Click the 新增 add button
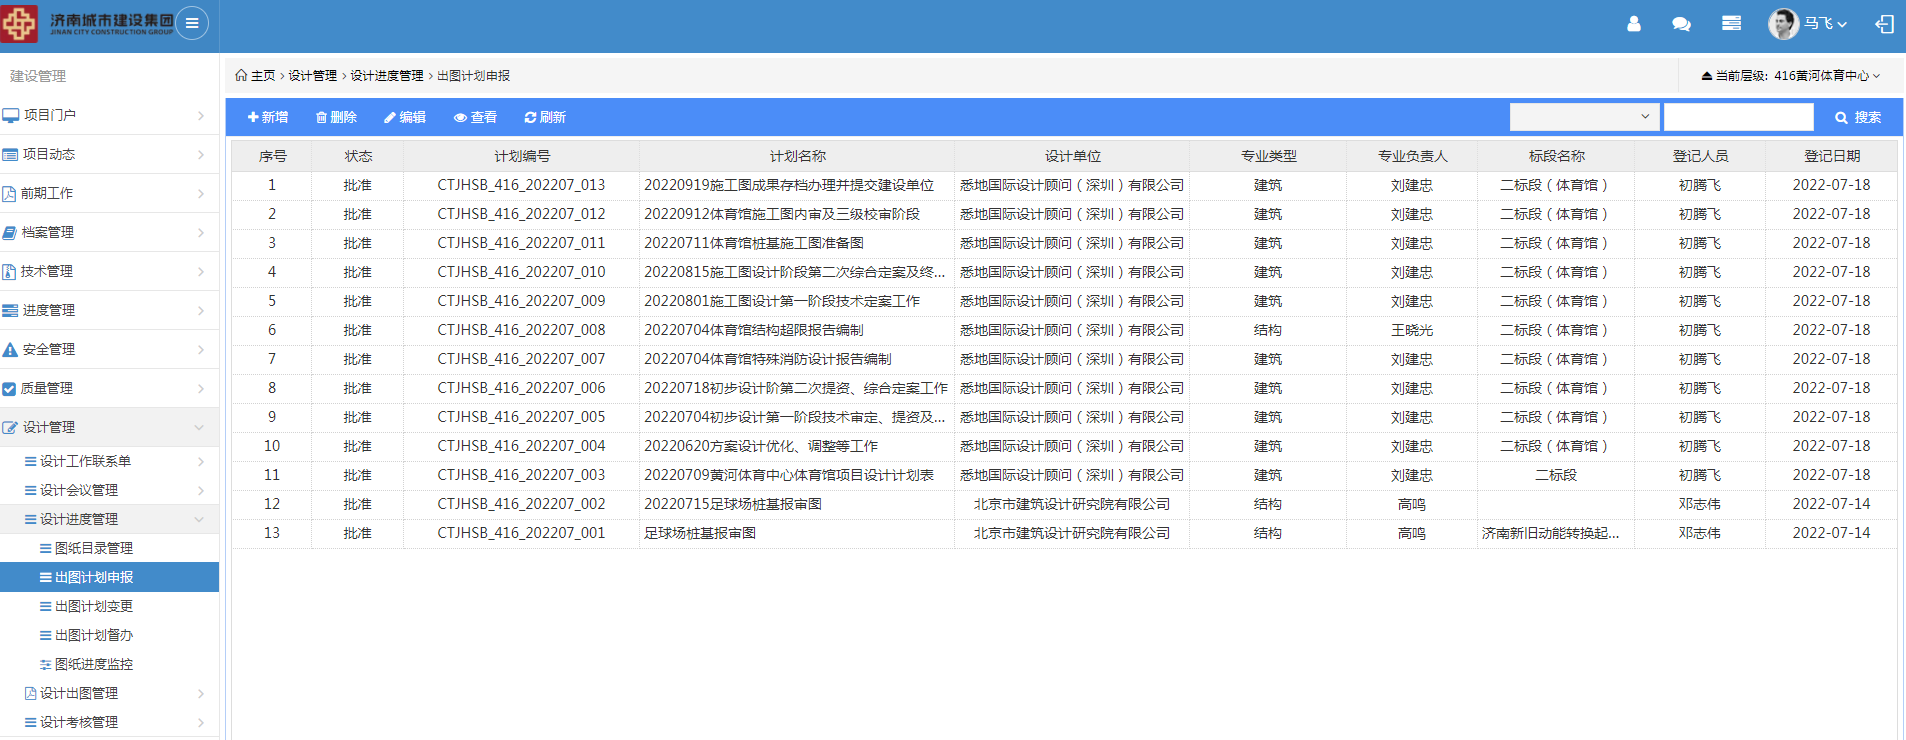The image size is (1906, 740). coord(268,117)
